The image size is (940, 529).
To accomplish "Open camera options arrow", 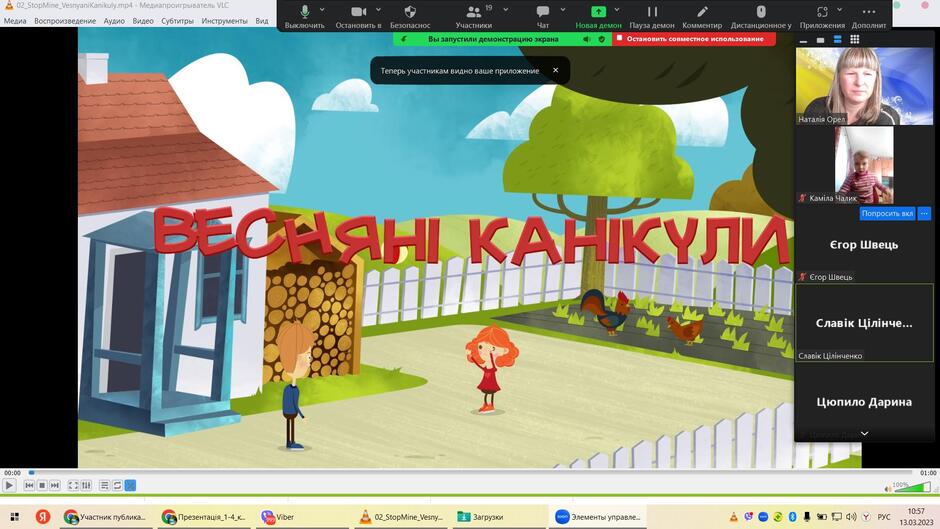I will coord(378,10).
